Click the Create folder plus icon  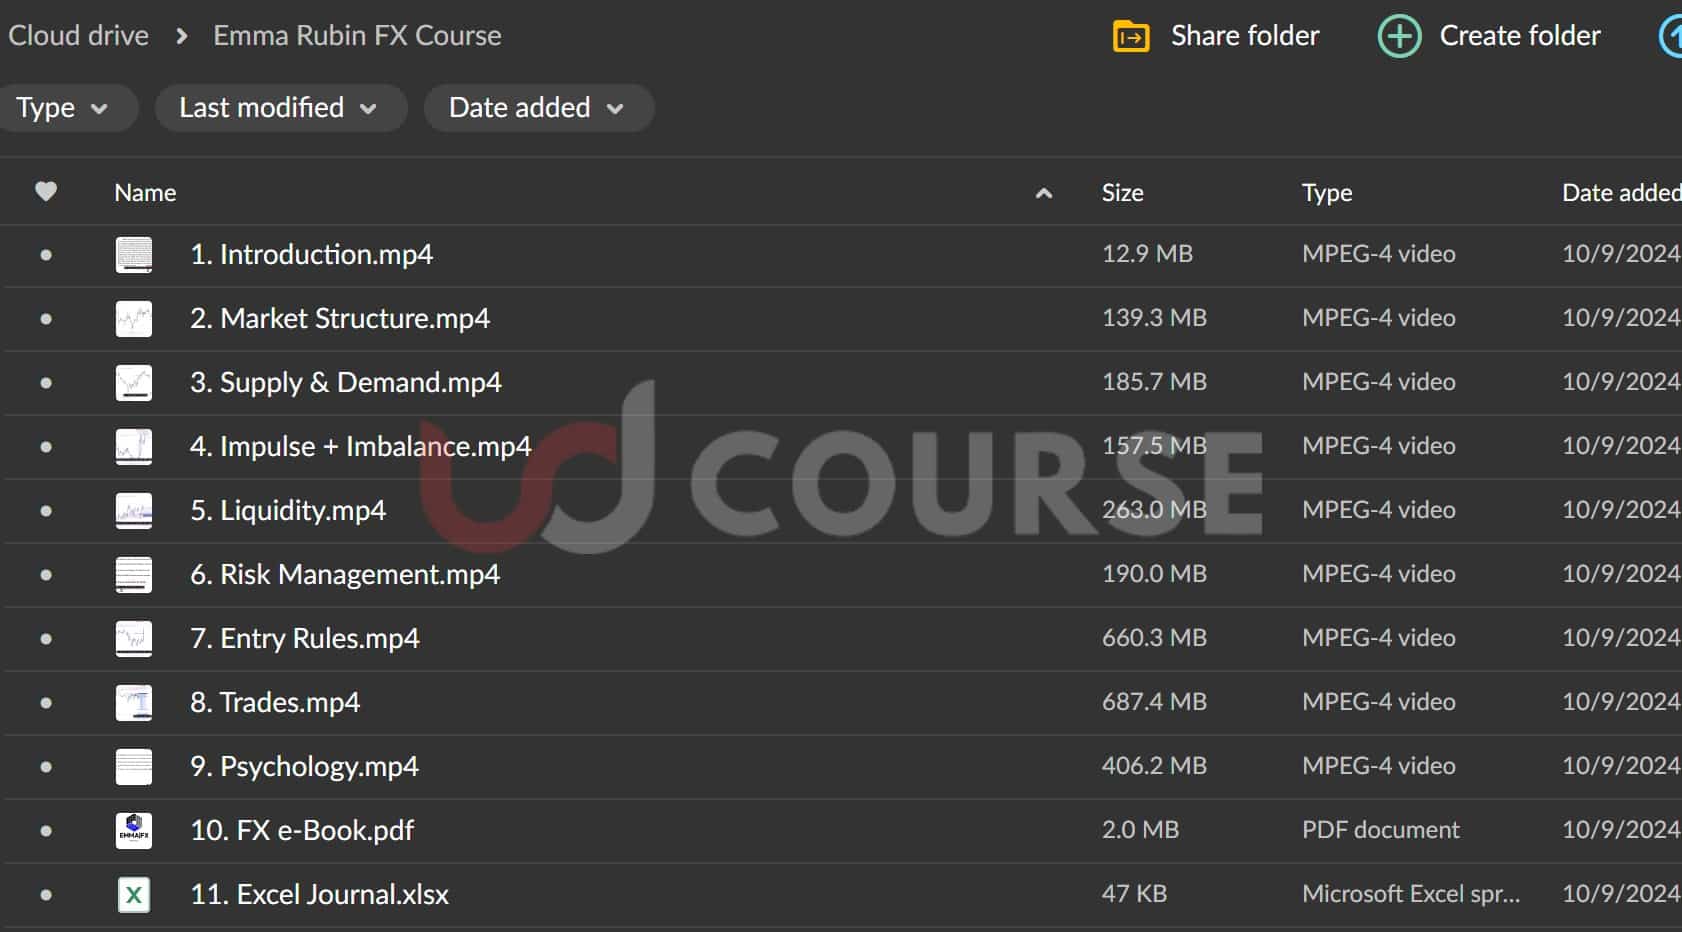[1399, 37]
